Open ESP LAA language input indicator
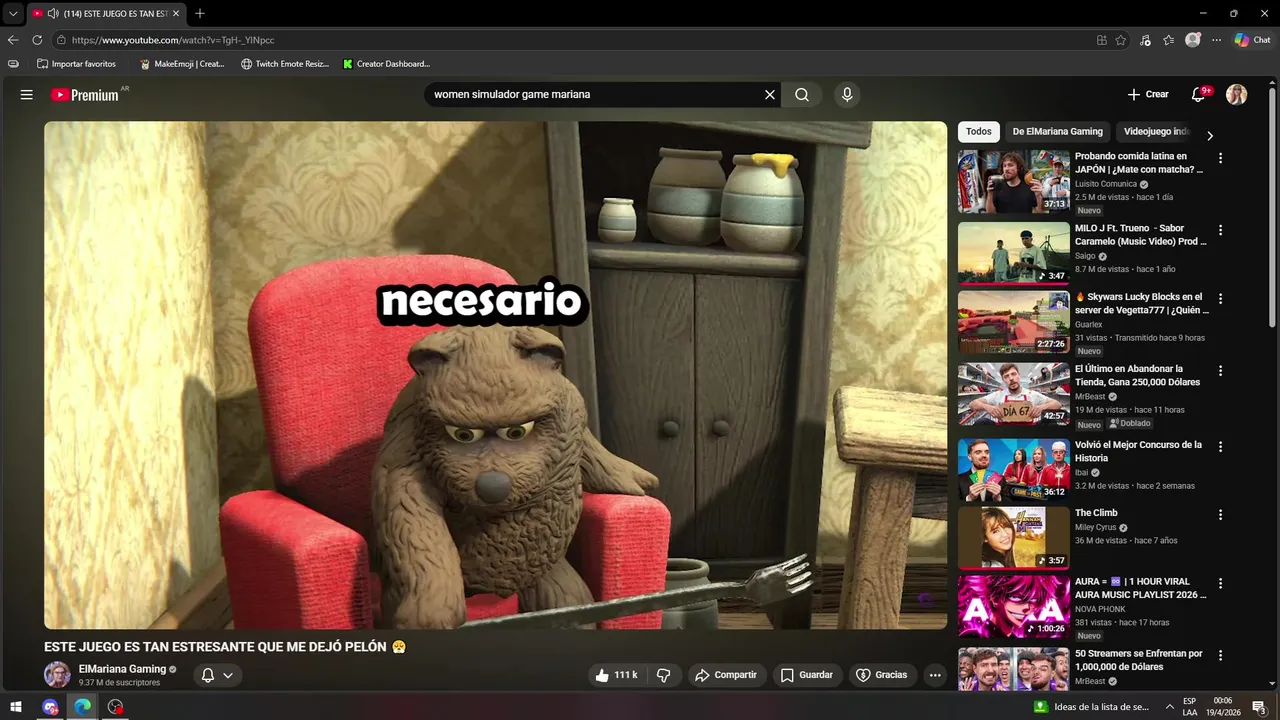Viewport: 1280px width, 720px height. pos(1190,707)
